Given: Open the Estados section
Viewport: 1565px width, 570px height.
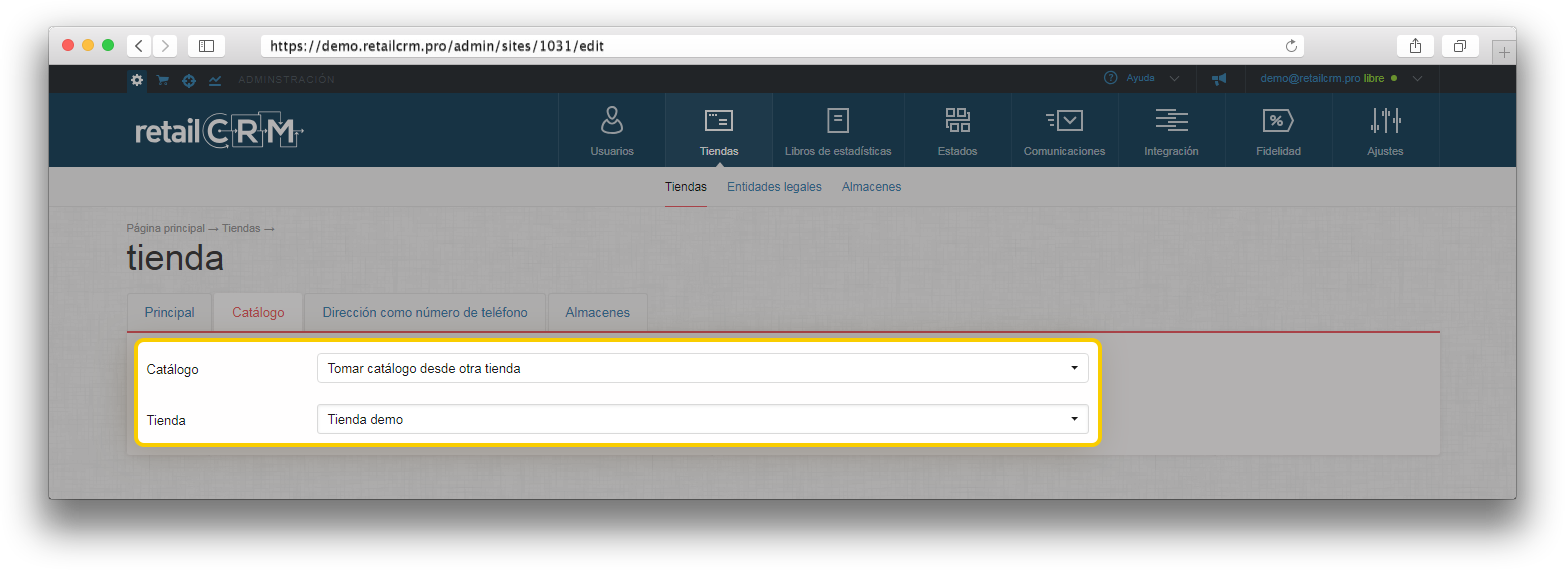Looking at the screenshot, I should coord(958,131).
